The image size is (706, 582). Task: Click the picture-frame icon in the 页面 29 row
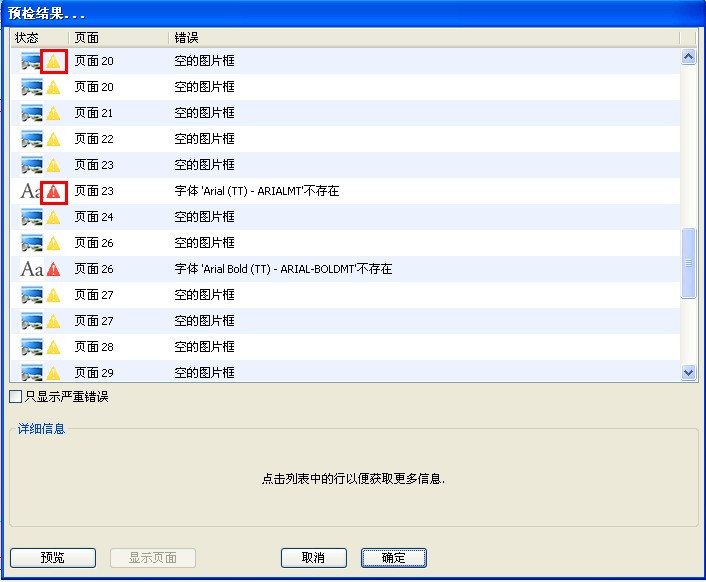32,373
